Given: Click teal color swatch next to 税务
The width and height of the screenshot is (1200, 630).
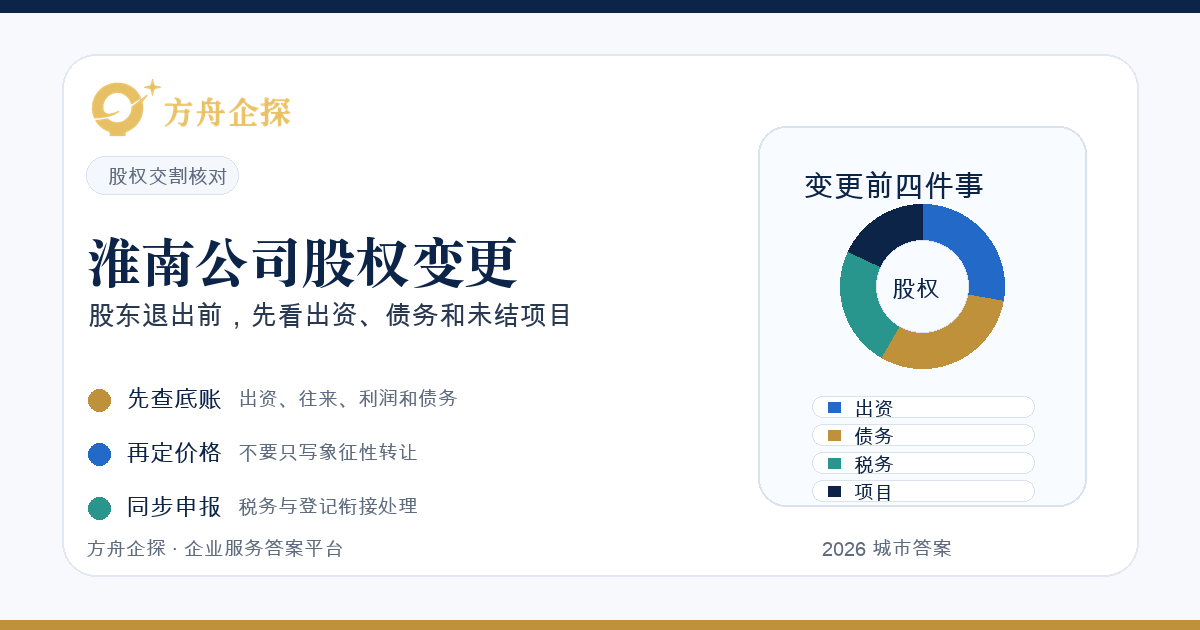Looking at the screenshot, I should 835,463.
